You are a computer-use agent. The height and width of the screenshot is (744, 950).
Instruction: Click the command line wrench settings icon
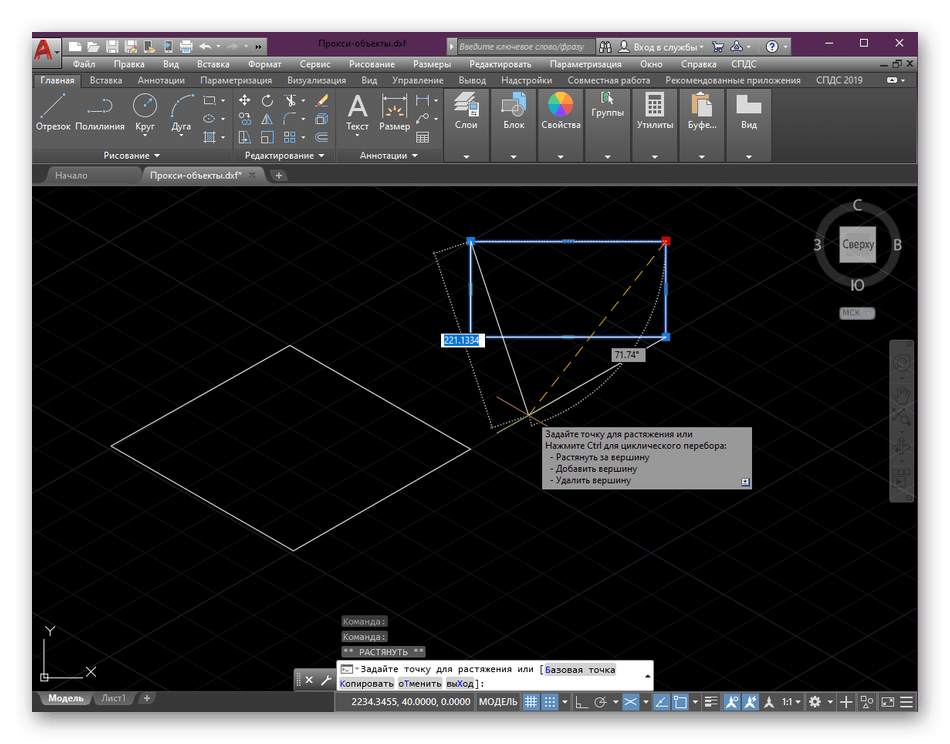pos(326,680)
